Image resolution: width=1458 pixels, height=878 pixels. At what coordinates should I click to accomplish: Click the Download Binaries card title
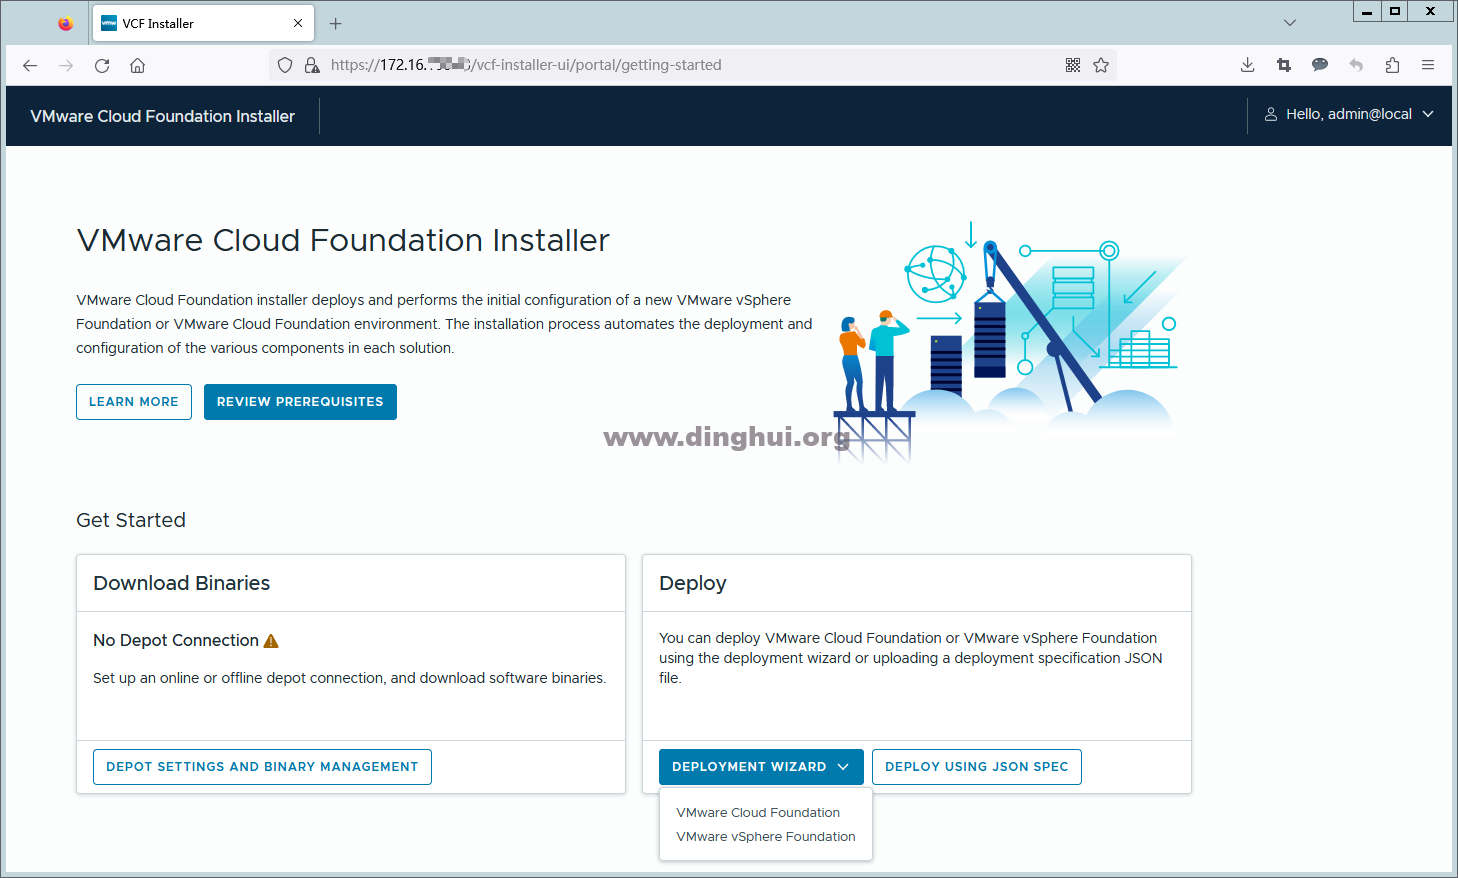181,583
